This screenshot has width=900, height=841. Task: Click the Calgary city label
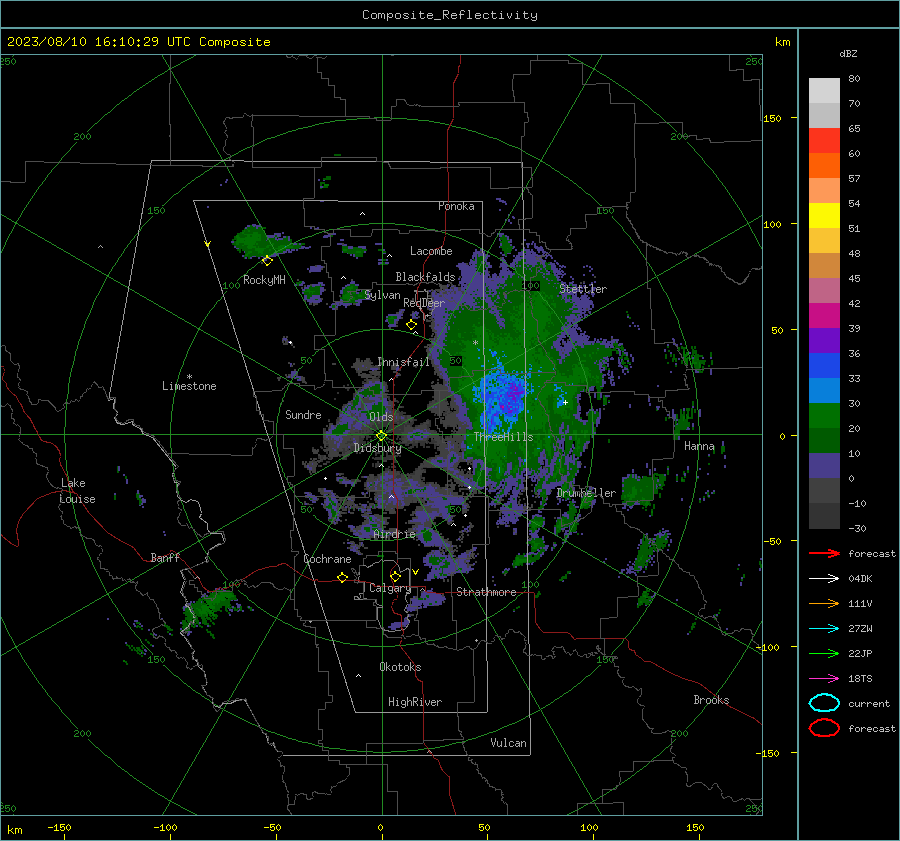coord(390,588)
